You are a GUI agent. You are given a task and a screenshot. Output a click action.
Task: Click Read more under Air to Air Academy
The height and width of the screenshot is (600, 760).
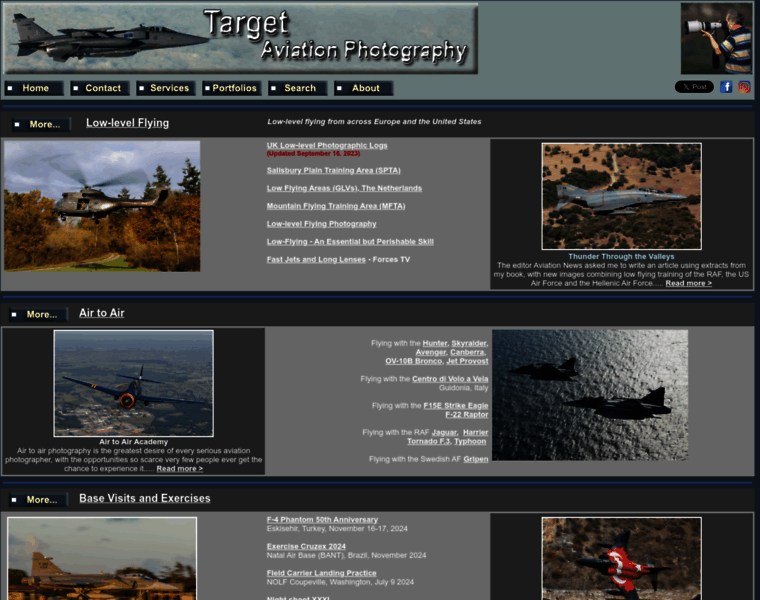tap(179, 469)
